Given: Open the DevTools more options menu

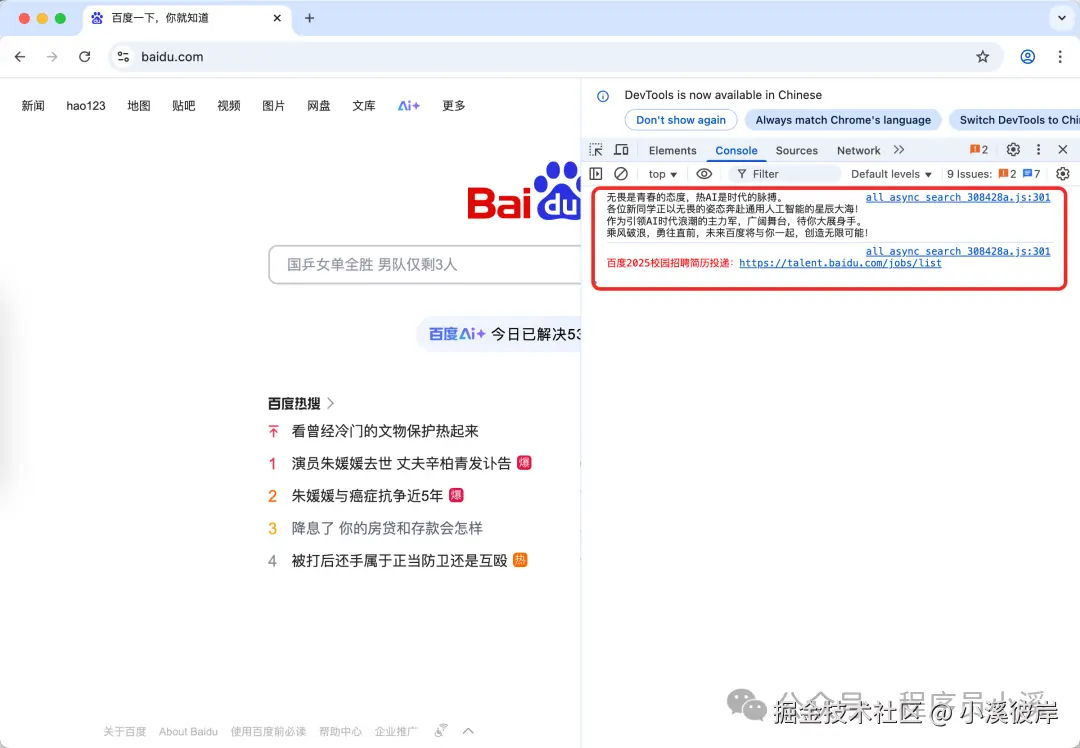Looking at the screenshot, I should click(x=1038, y=149).
